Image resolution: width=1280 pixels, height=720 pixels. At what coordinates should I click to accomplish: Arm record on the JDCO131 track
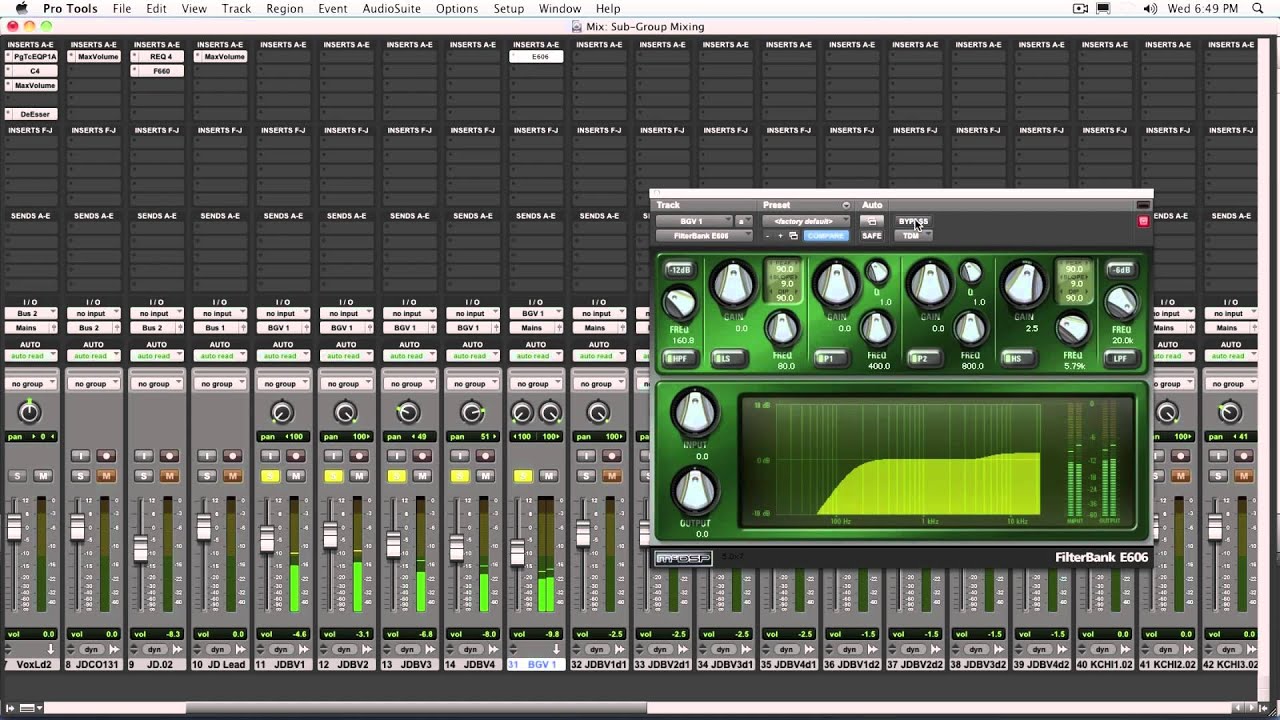(x=106, y=456)
